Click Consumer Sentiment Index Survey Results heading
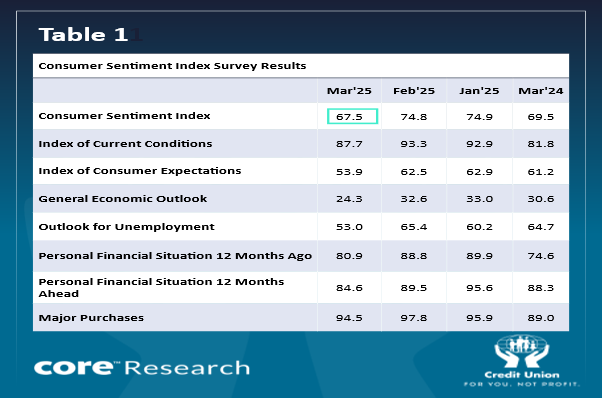 (172, 66)
